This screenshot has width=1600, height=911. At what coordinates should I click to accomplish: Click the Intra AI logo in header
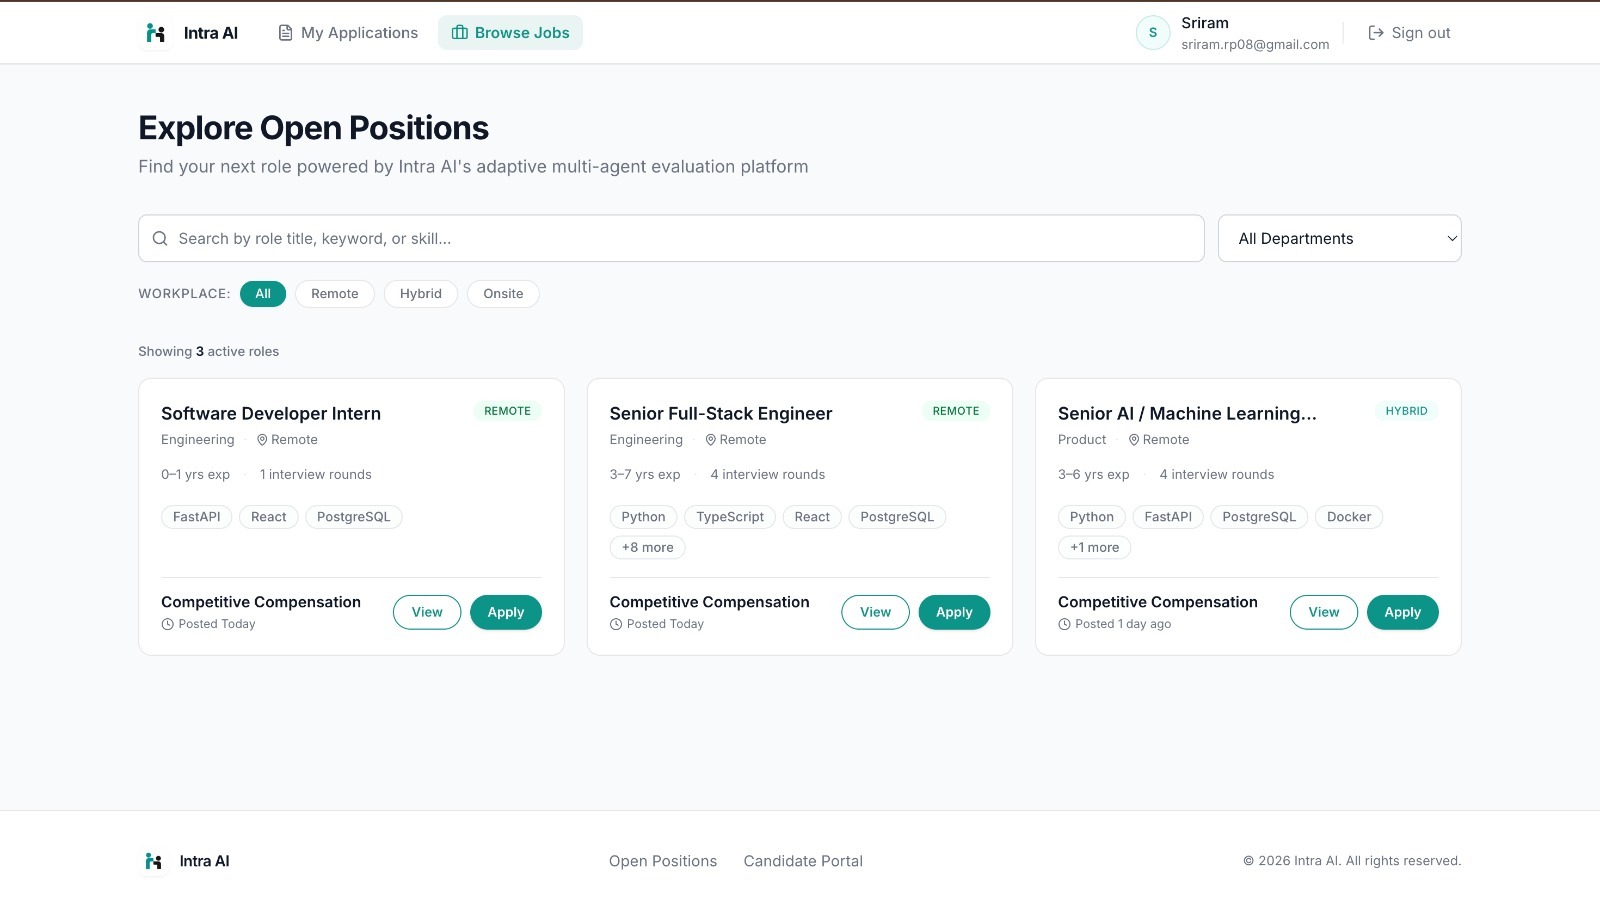pos(156,33)
